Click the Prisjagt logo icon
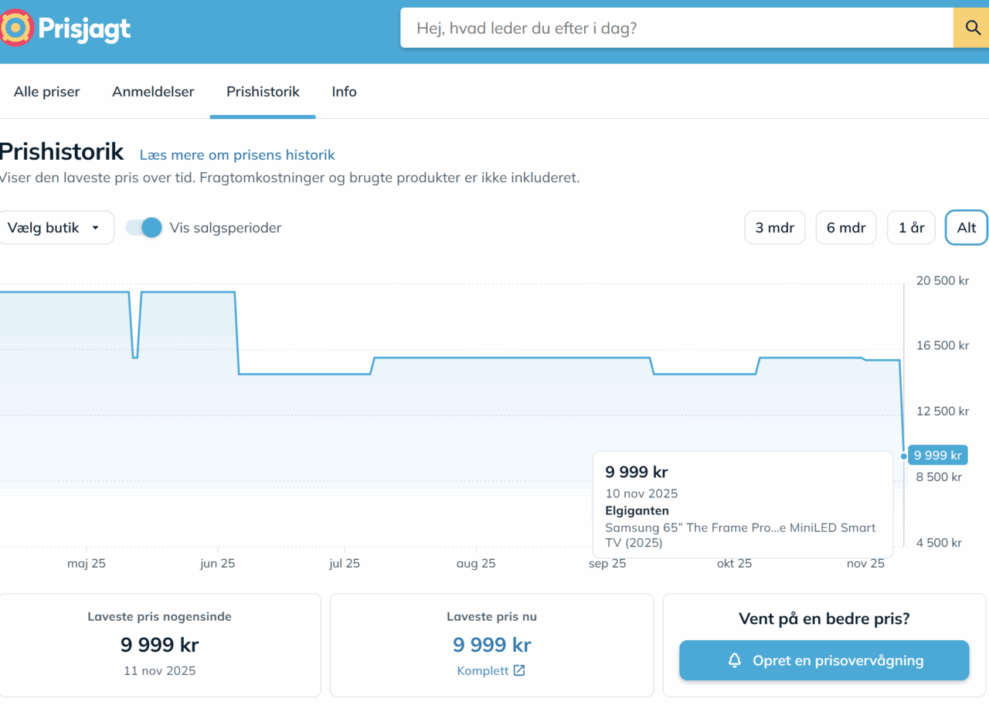This screenshot has width=989, height=705. pyautogui.click(x=17, y=28)
